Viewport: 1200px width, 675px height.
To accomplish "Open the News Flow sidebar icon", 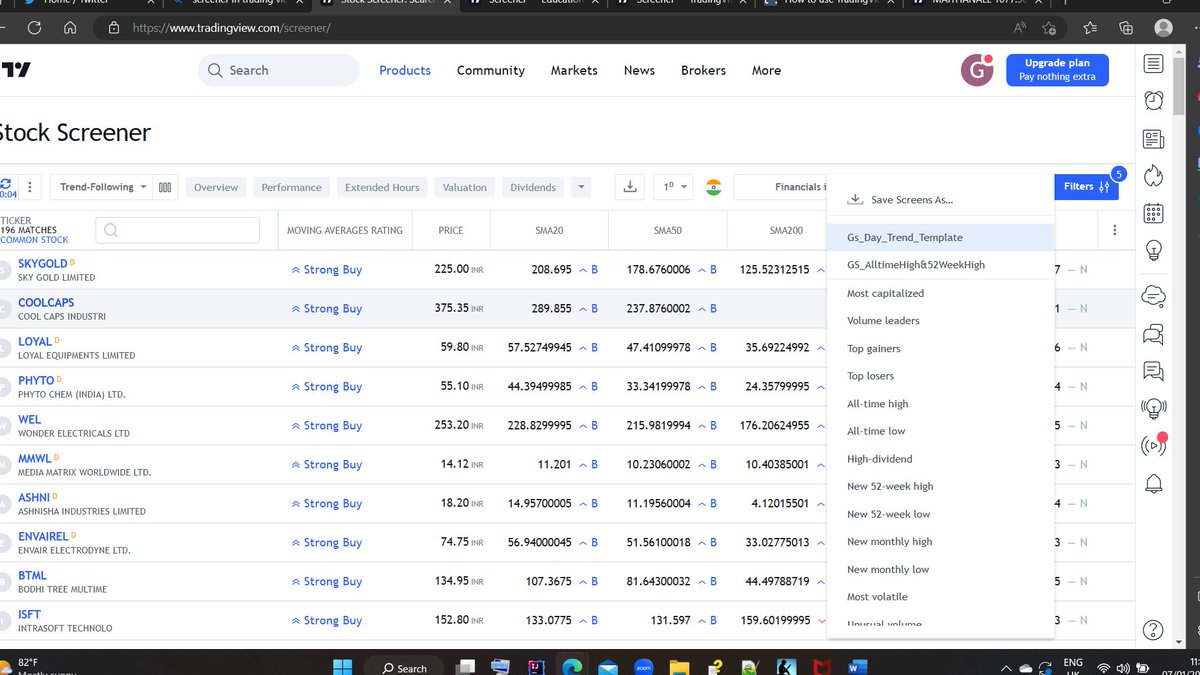I will [1153, 138].
